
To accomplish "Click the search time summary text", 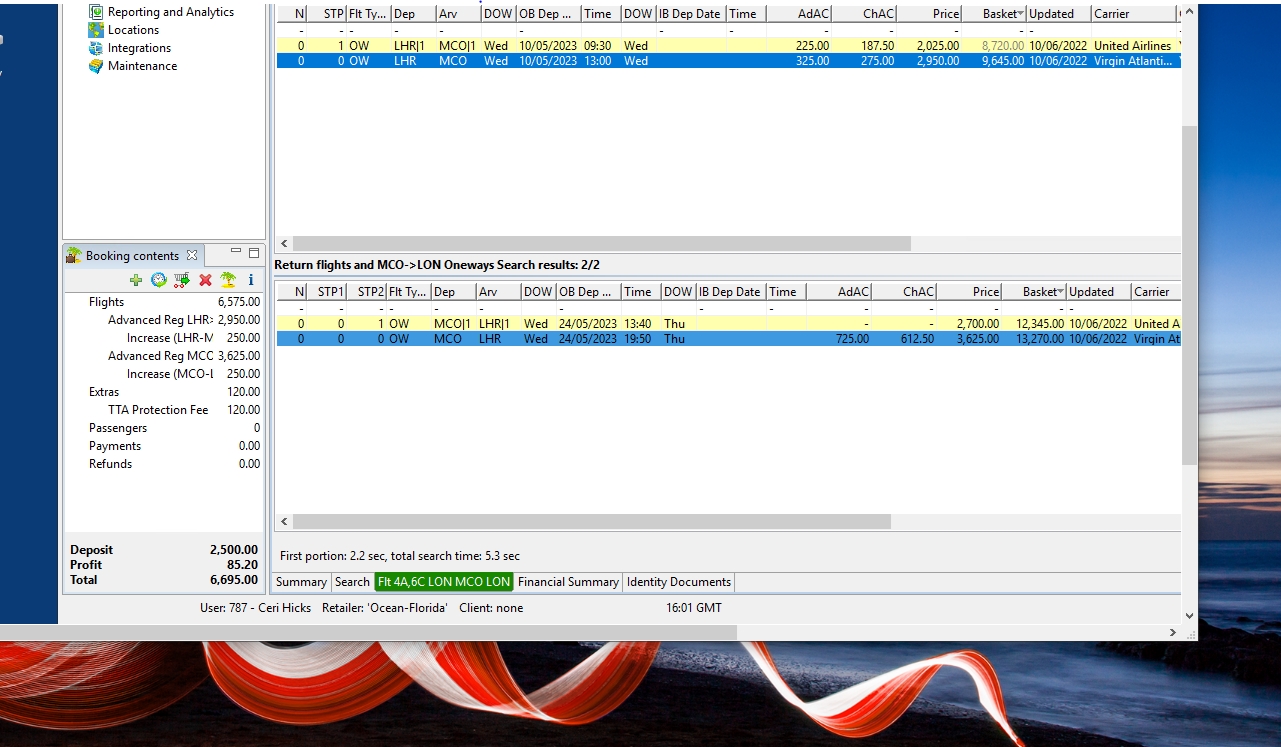I will [x=400, y=556].
